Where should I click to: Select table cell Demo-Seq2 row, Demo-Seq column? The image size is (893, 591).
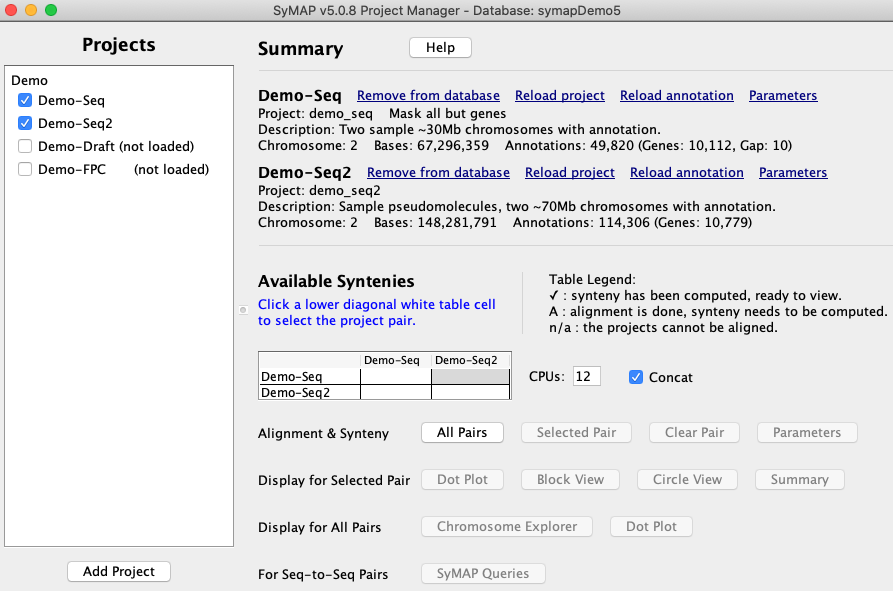(x=396, y=392)
